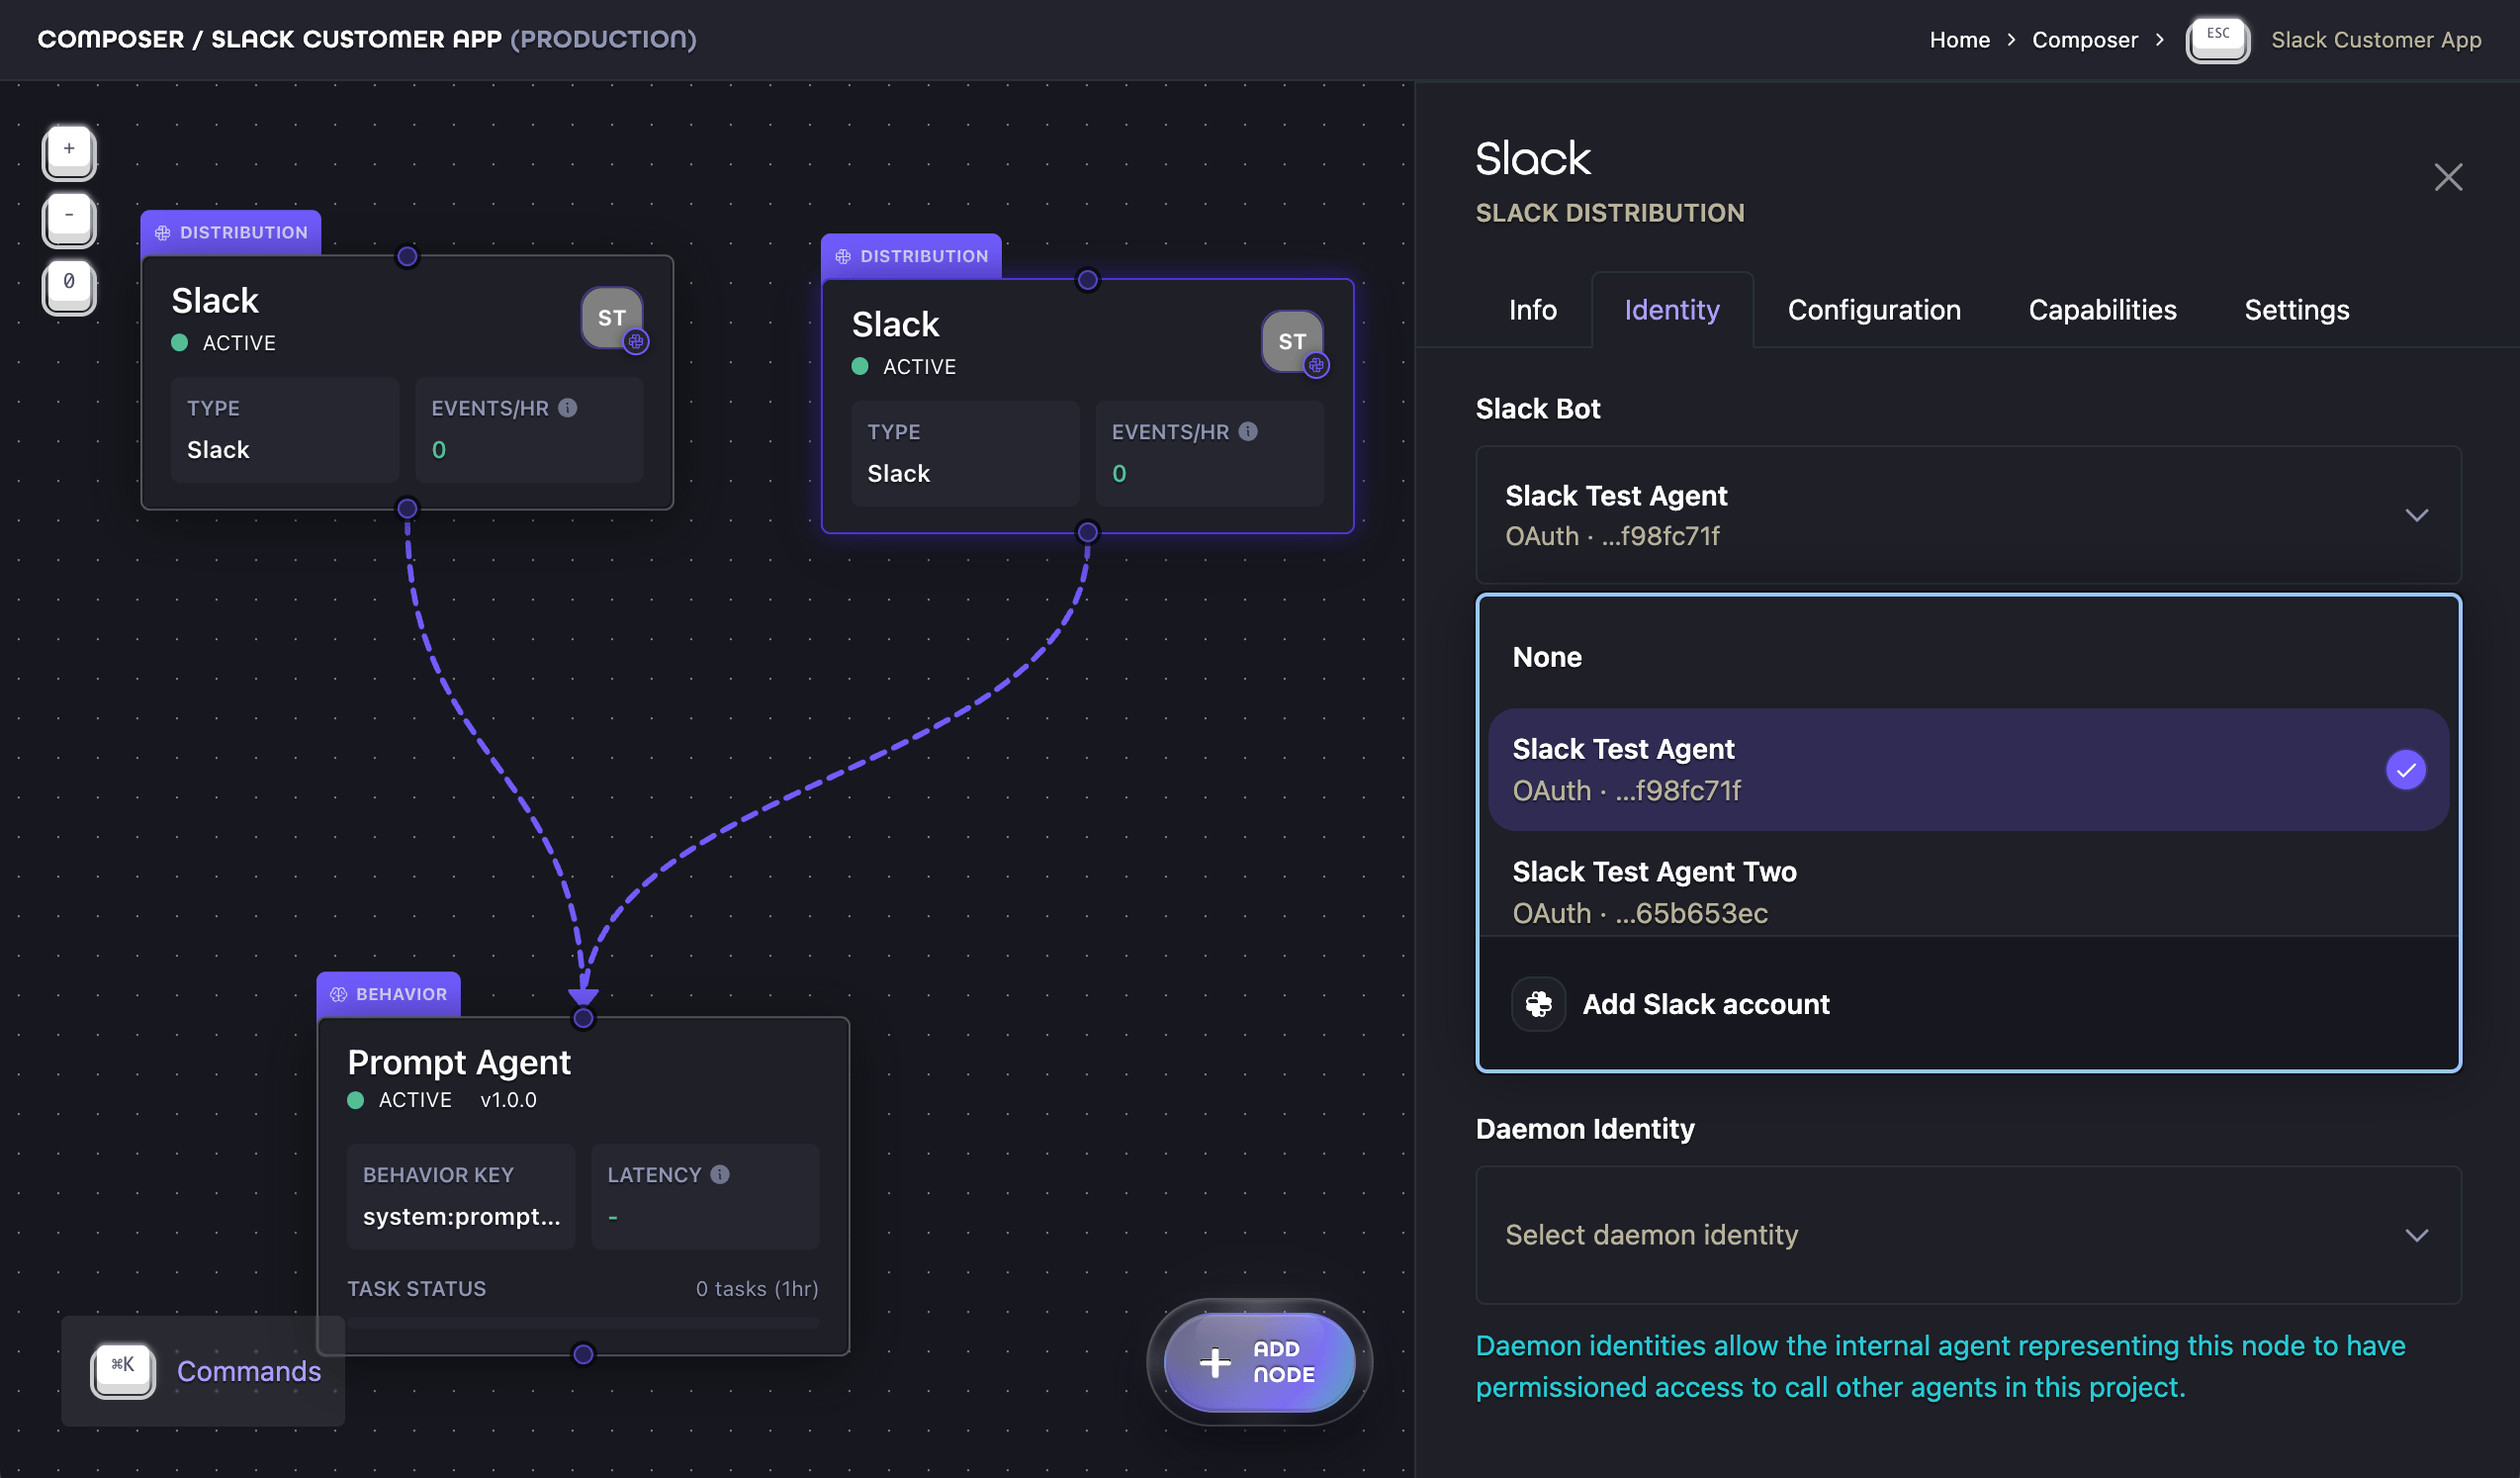Click the SLACK DISTRIBUTION subtitle
The image size is (2520, 1478).
(1610, 213)
